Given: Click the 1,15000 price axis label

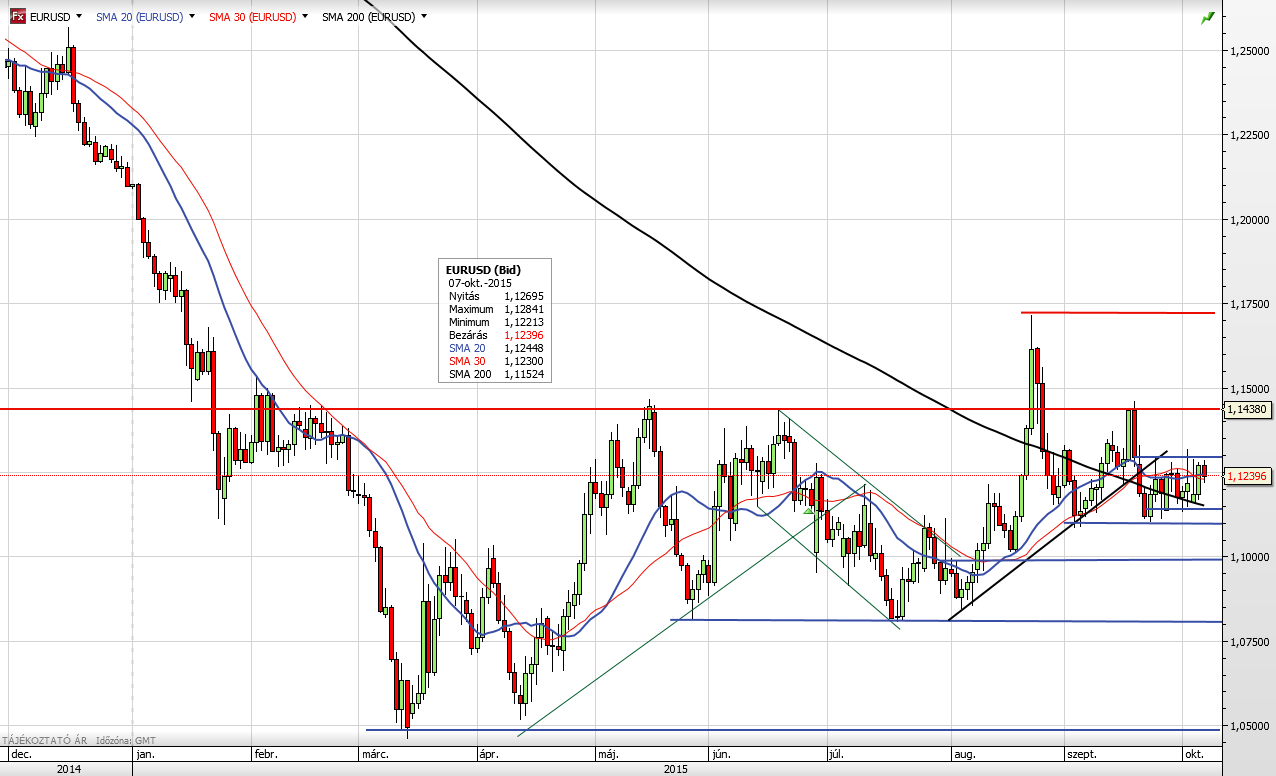Looking at the screenshot, I should 1251,388.
